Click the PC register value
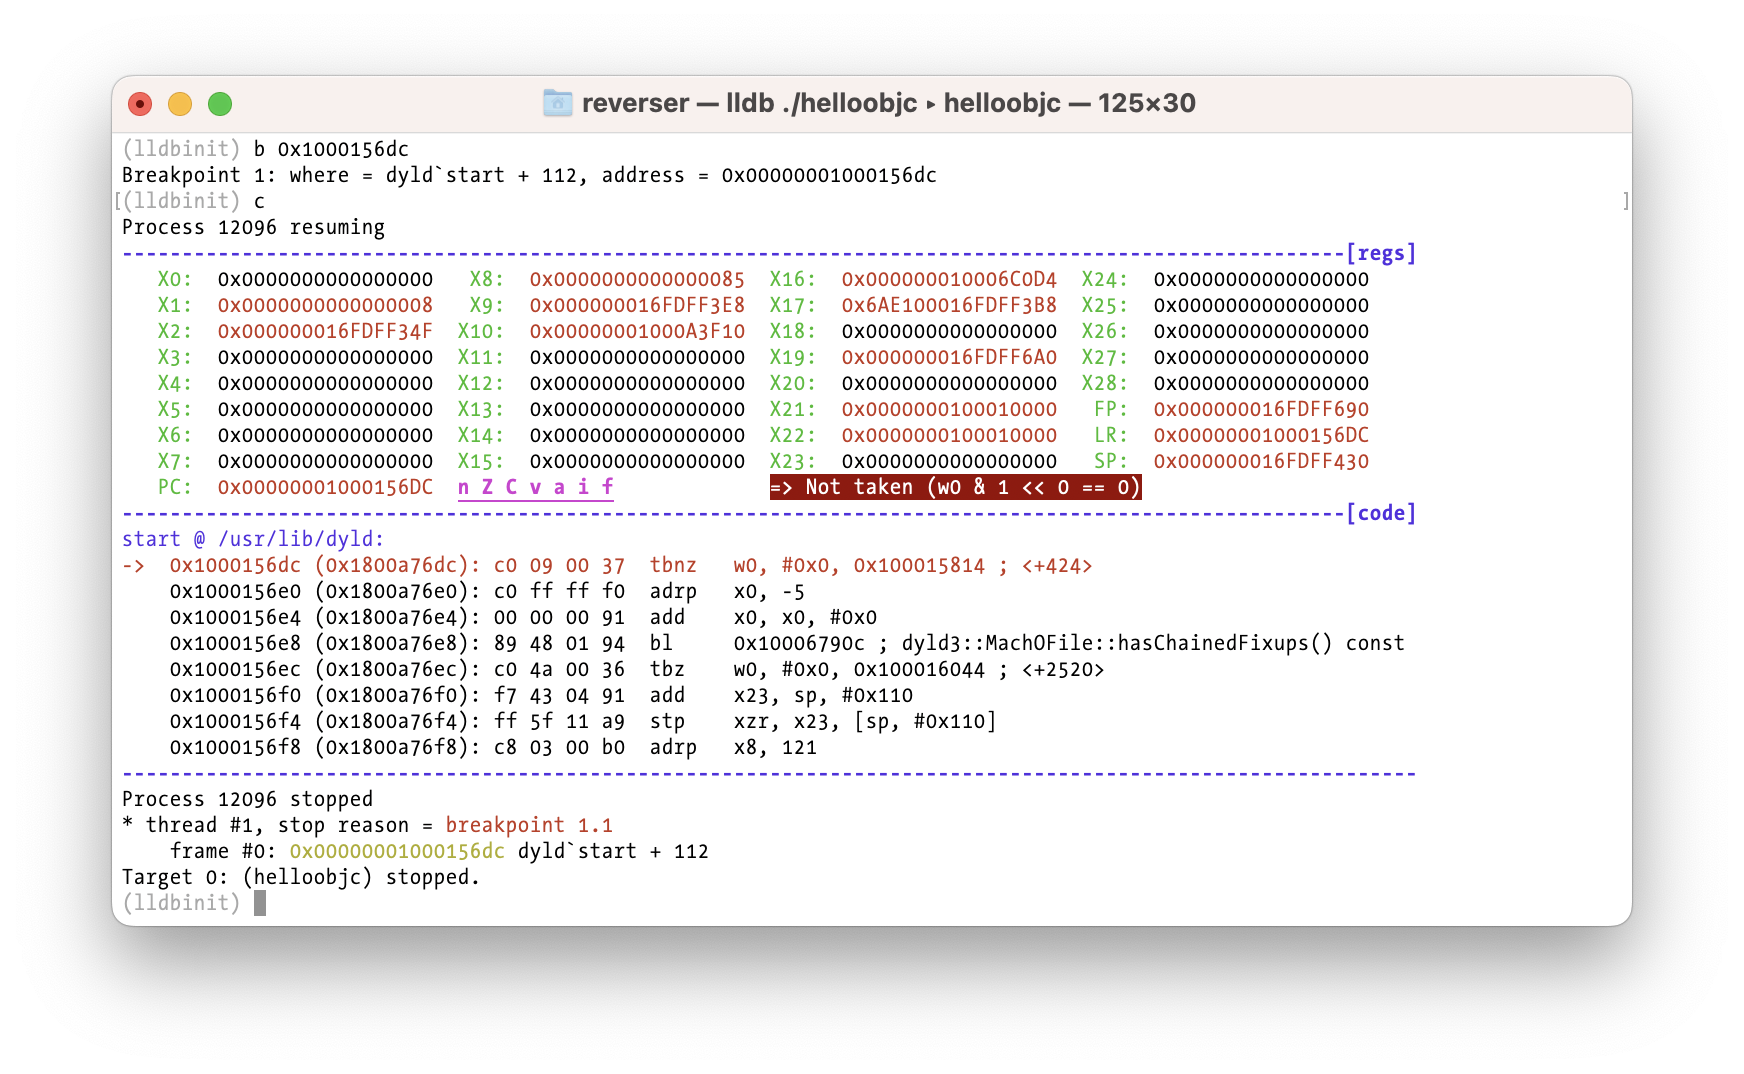1744x1074 pixels. click(x=325, y=488)
